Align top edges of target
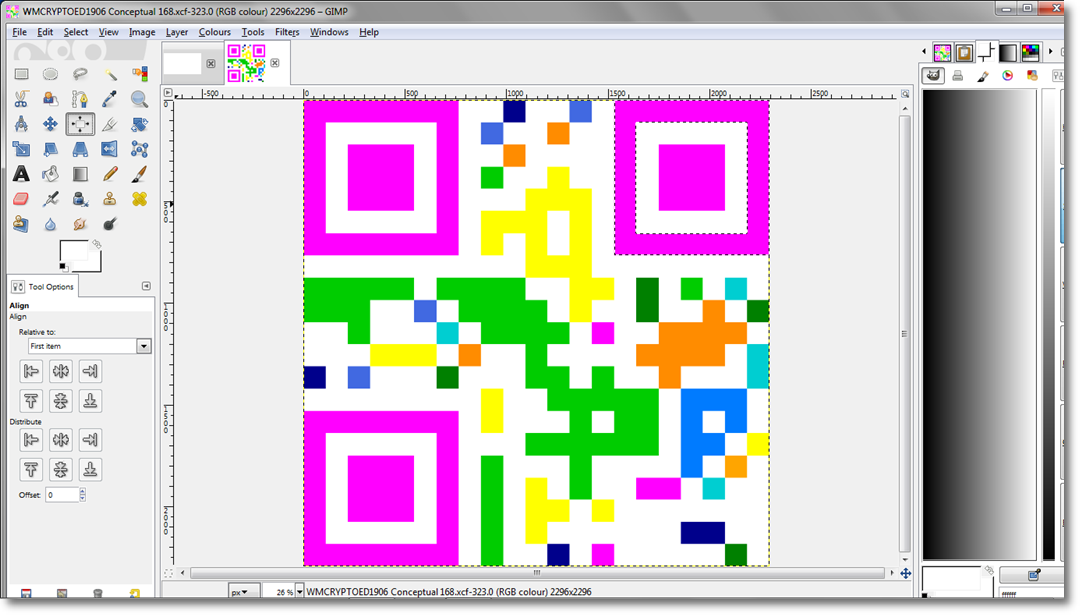The width and height of the screenshot is (1080, 615). click(x=31, y=401)
